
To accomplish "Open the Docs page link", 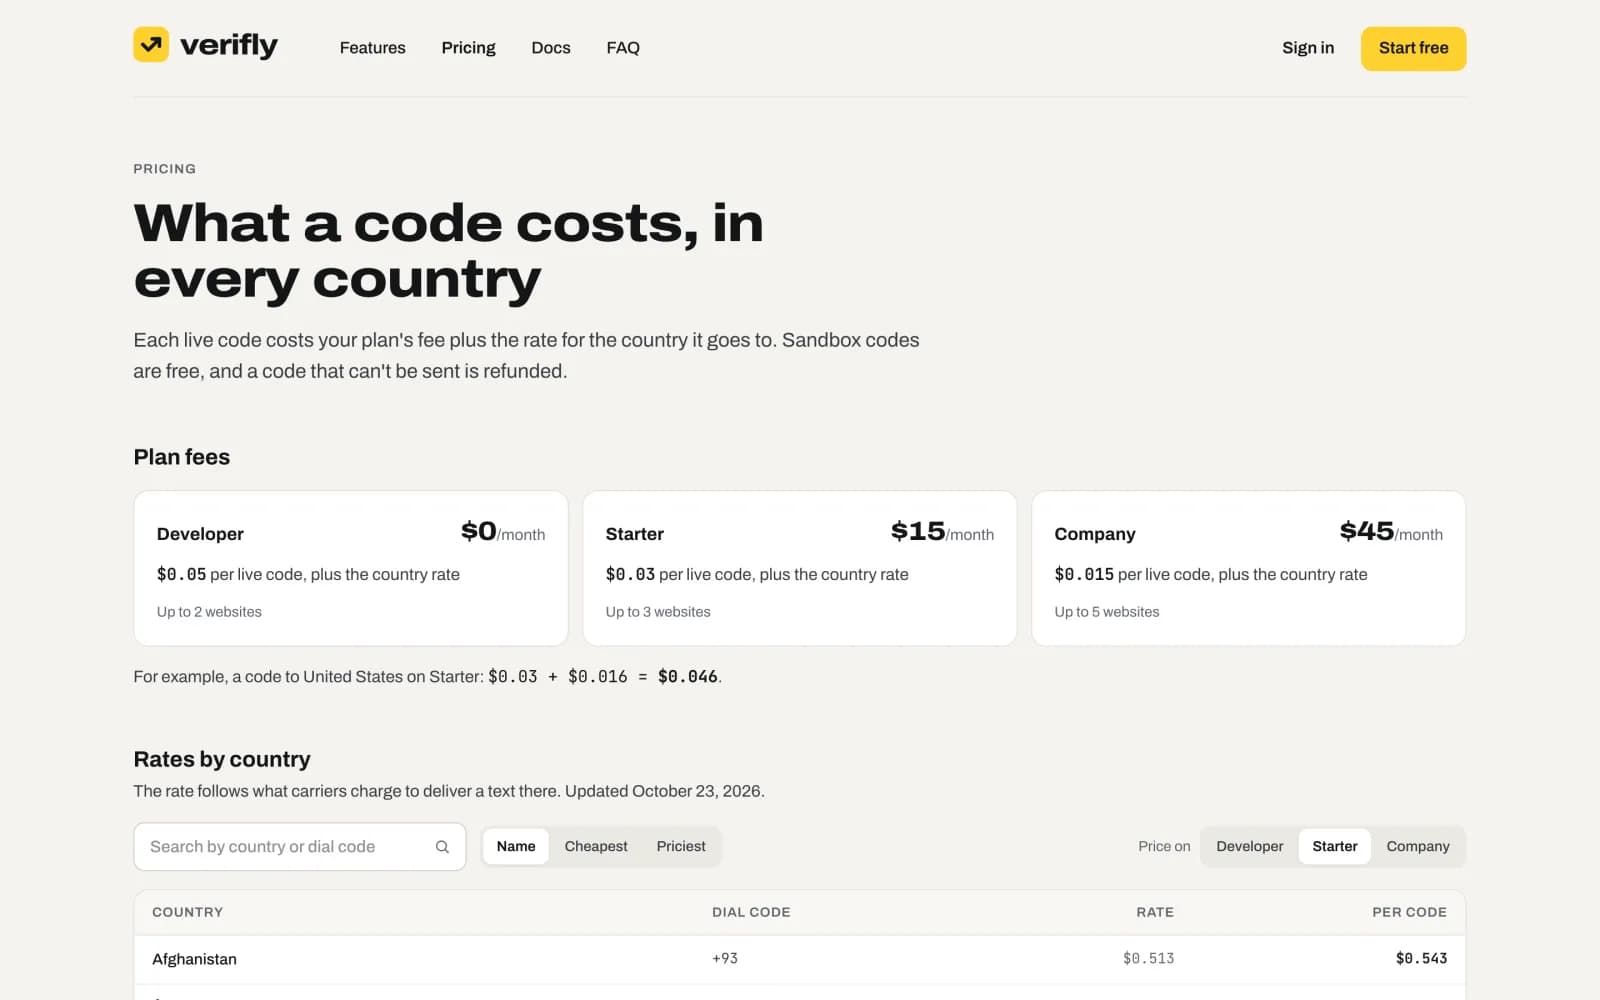I will pyautogui.click(x=551, y=48).
